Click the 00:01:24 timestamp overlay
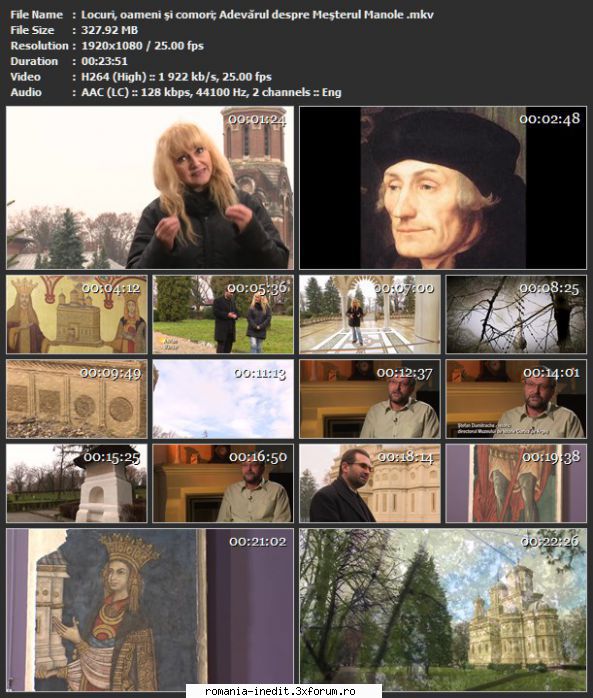593x698 pixels. click(257, 119)
